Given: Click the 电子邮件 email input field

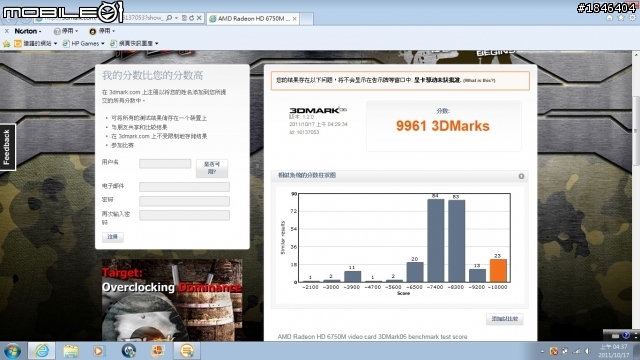Looking at the screenshot, I should click(x=184, y=187).
